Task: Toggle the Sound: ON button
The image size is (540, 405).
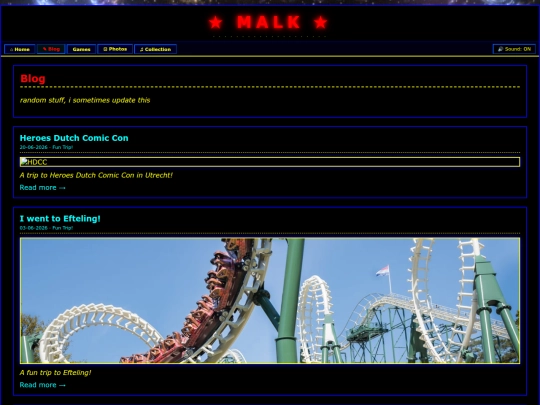Action: [x=514, y=49]
